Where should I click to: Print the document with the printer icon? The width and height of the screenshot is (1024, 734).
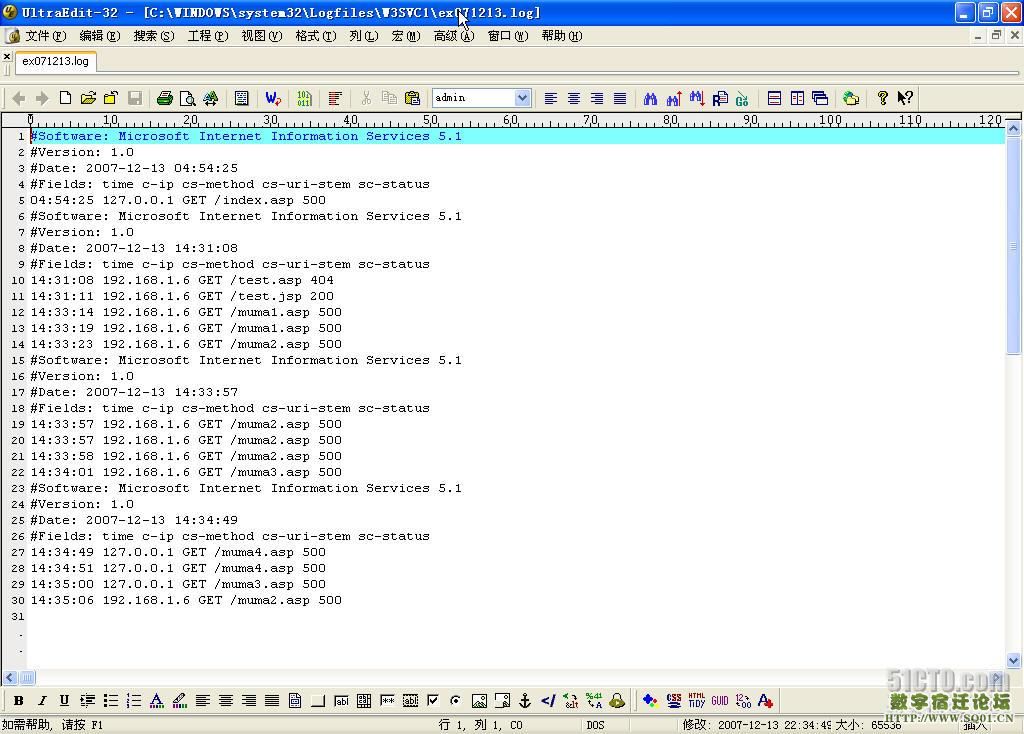tap(165, 98)
